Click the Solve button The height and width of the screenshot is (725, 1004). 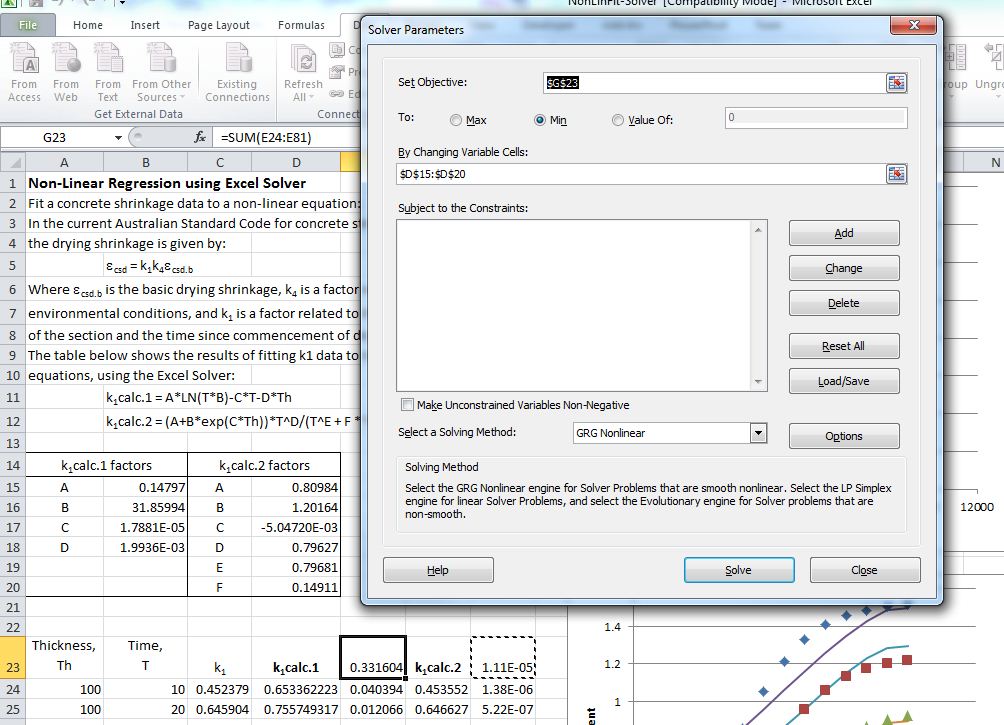pyautogui.click(x=738, y=570)
